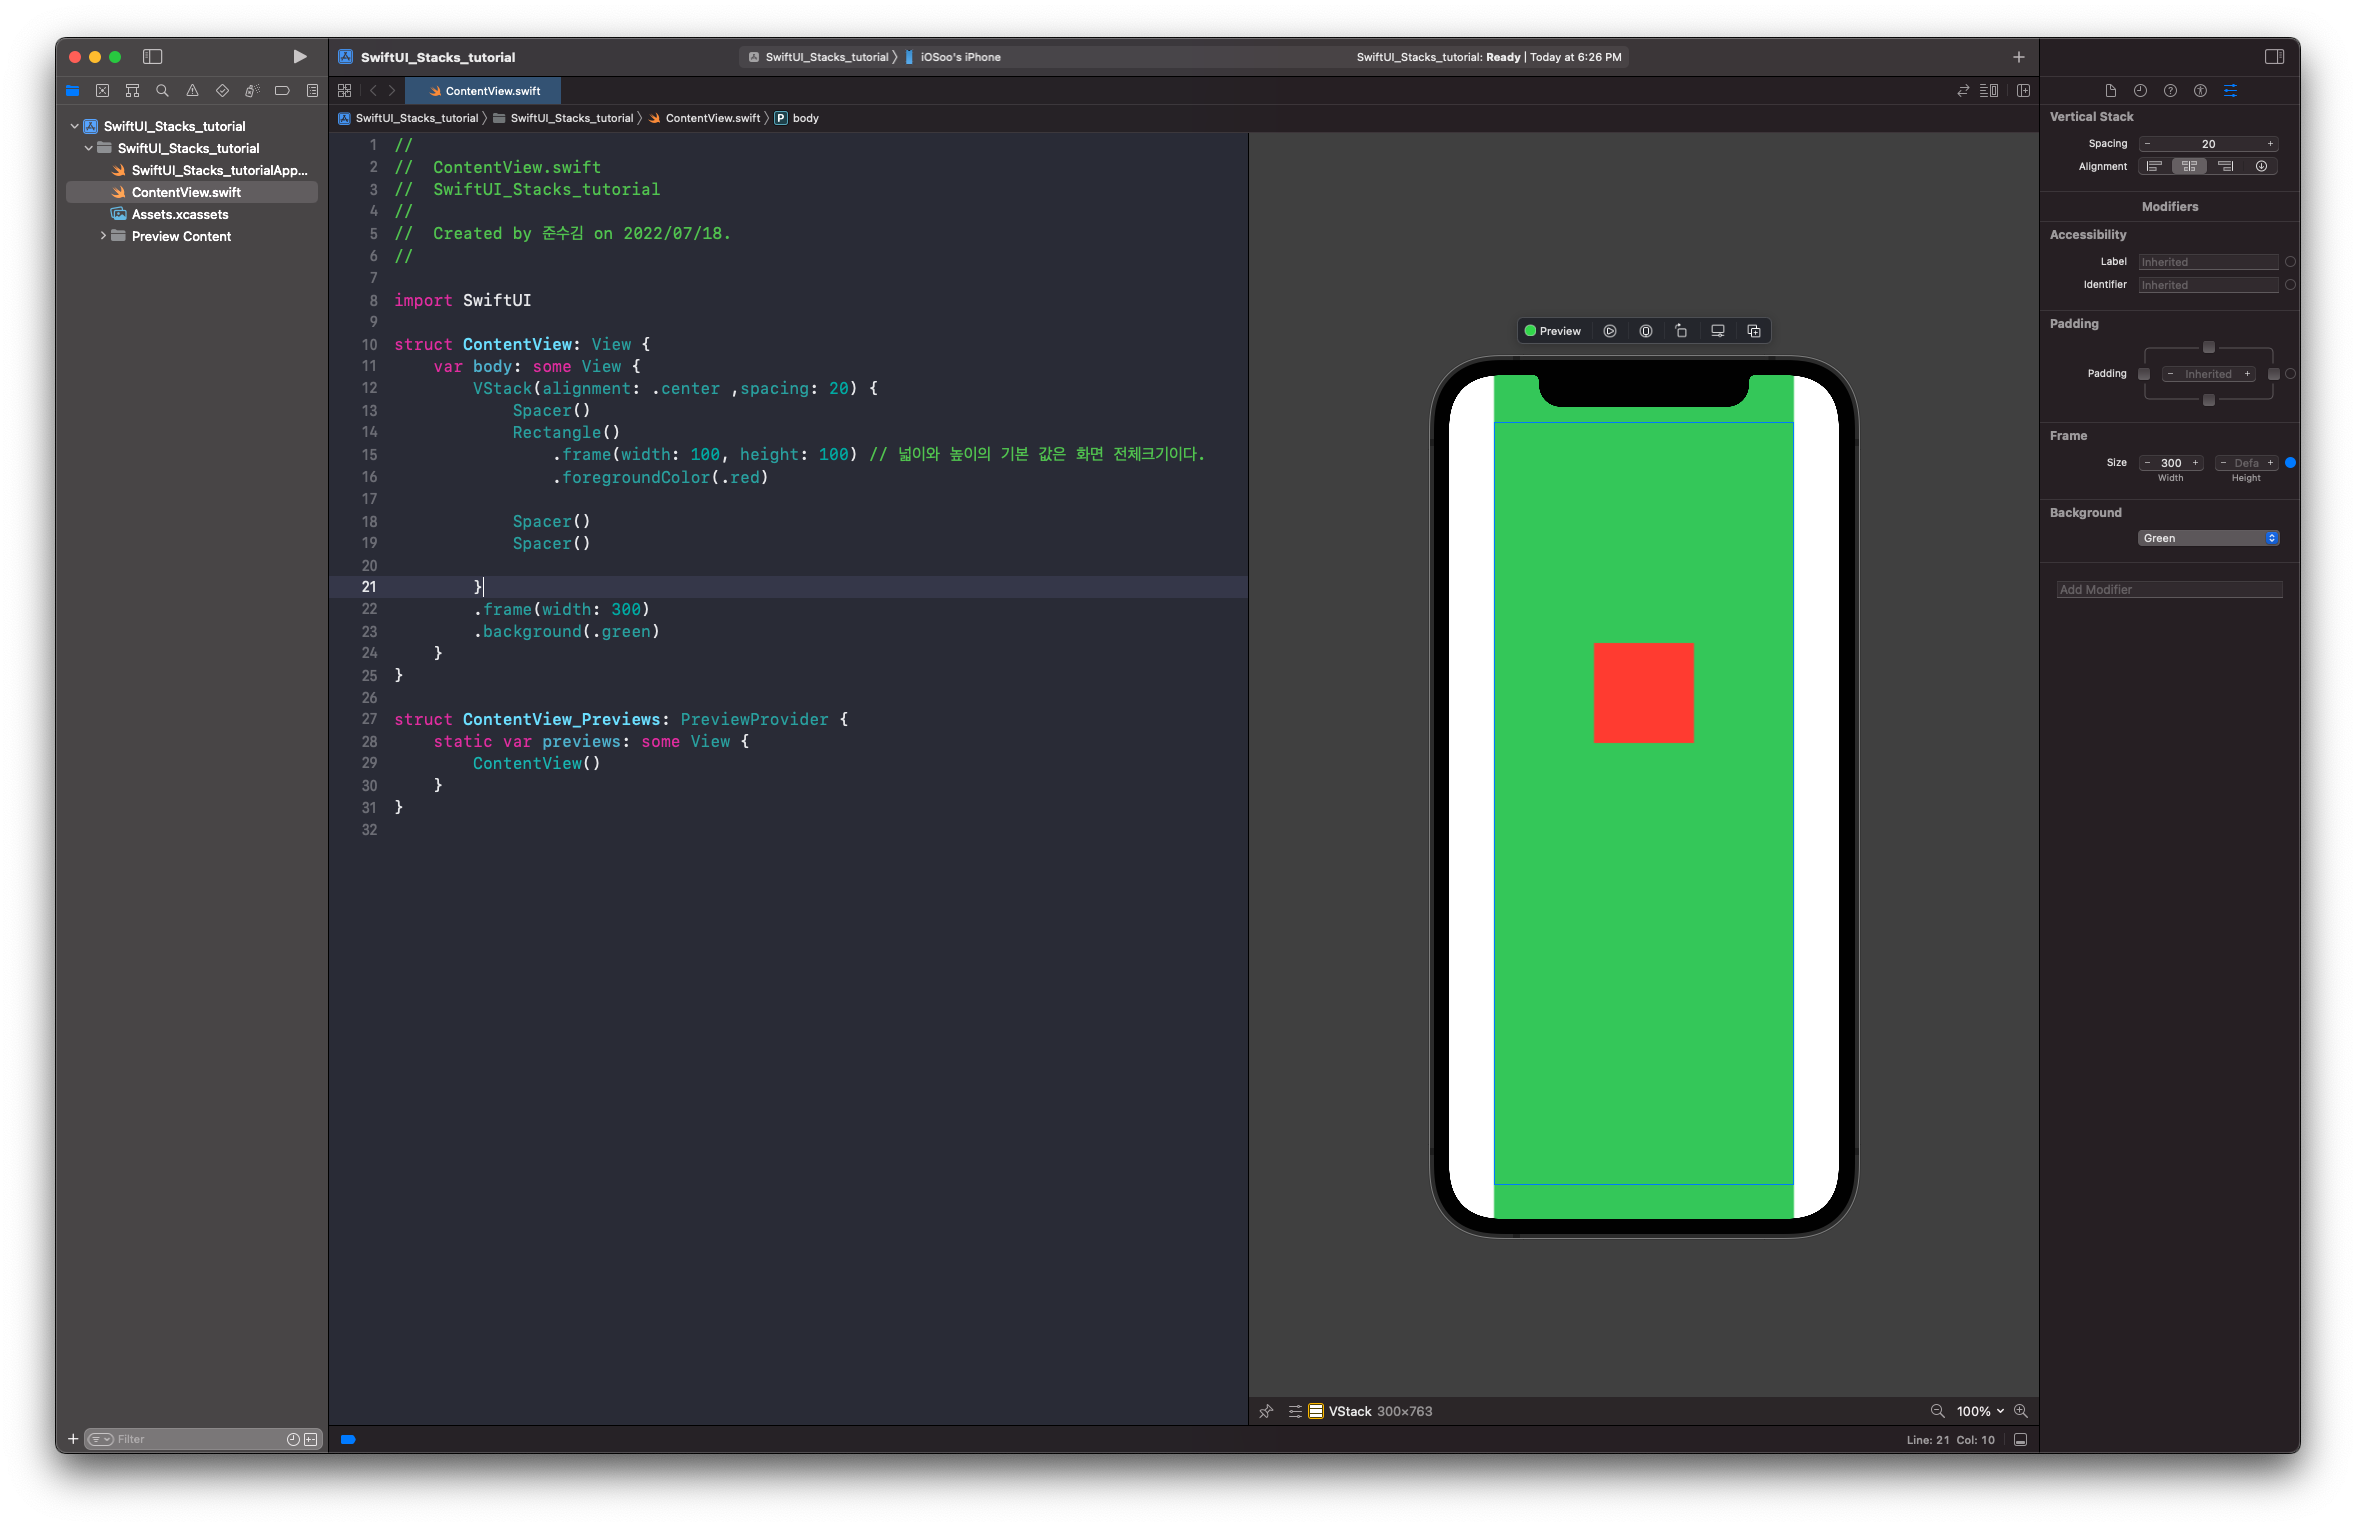Open the Green background dropdown
The image size is (2356, 1527).
click(x=2208, y=538)
